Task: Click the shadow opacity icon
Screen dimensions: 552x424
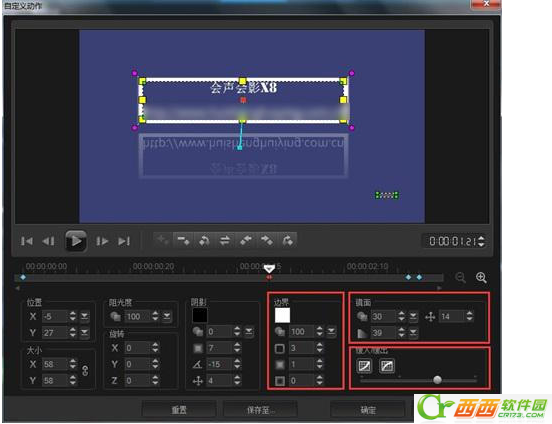Action: tap(198, 331)
